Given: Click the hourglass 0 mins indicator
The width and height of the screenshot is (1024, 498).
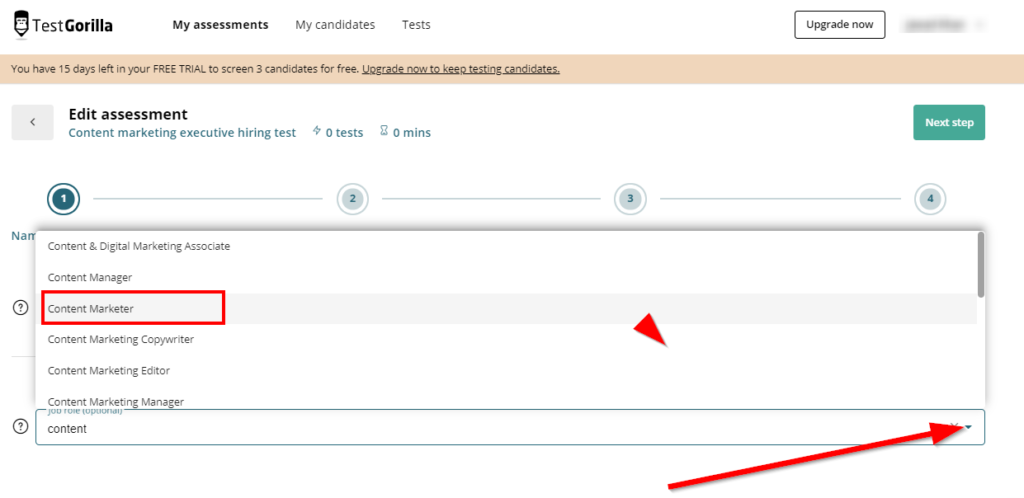Looking at the screenshot, I should tap(405, 132).
